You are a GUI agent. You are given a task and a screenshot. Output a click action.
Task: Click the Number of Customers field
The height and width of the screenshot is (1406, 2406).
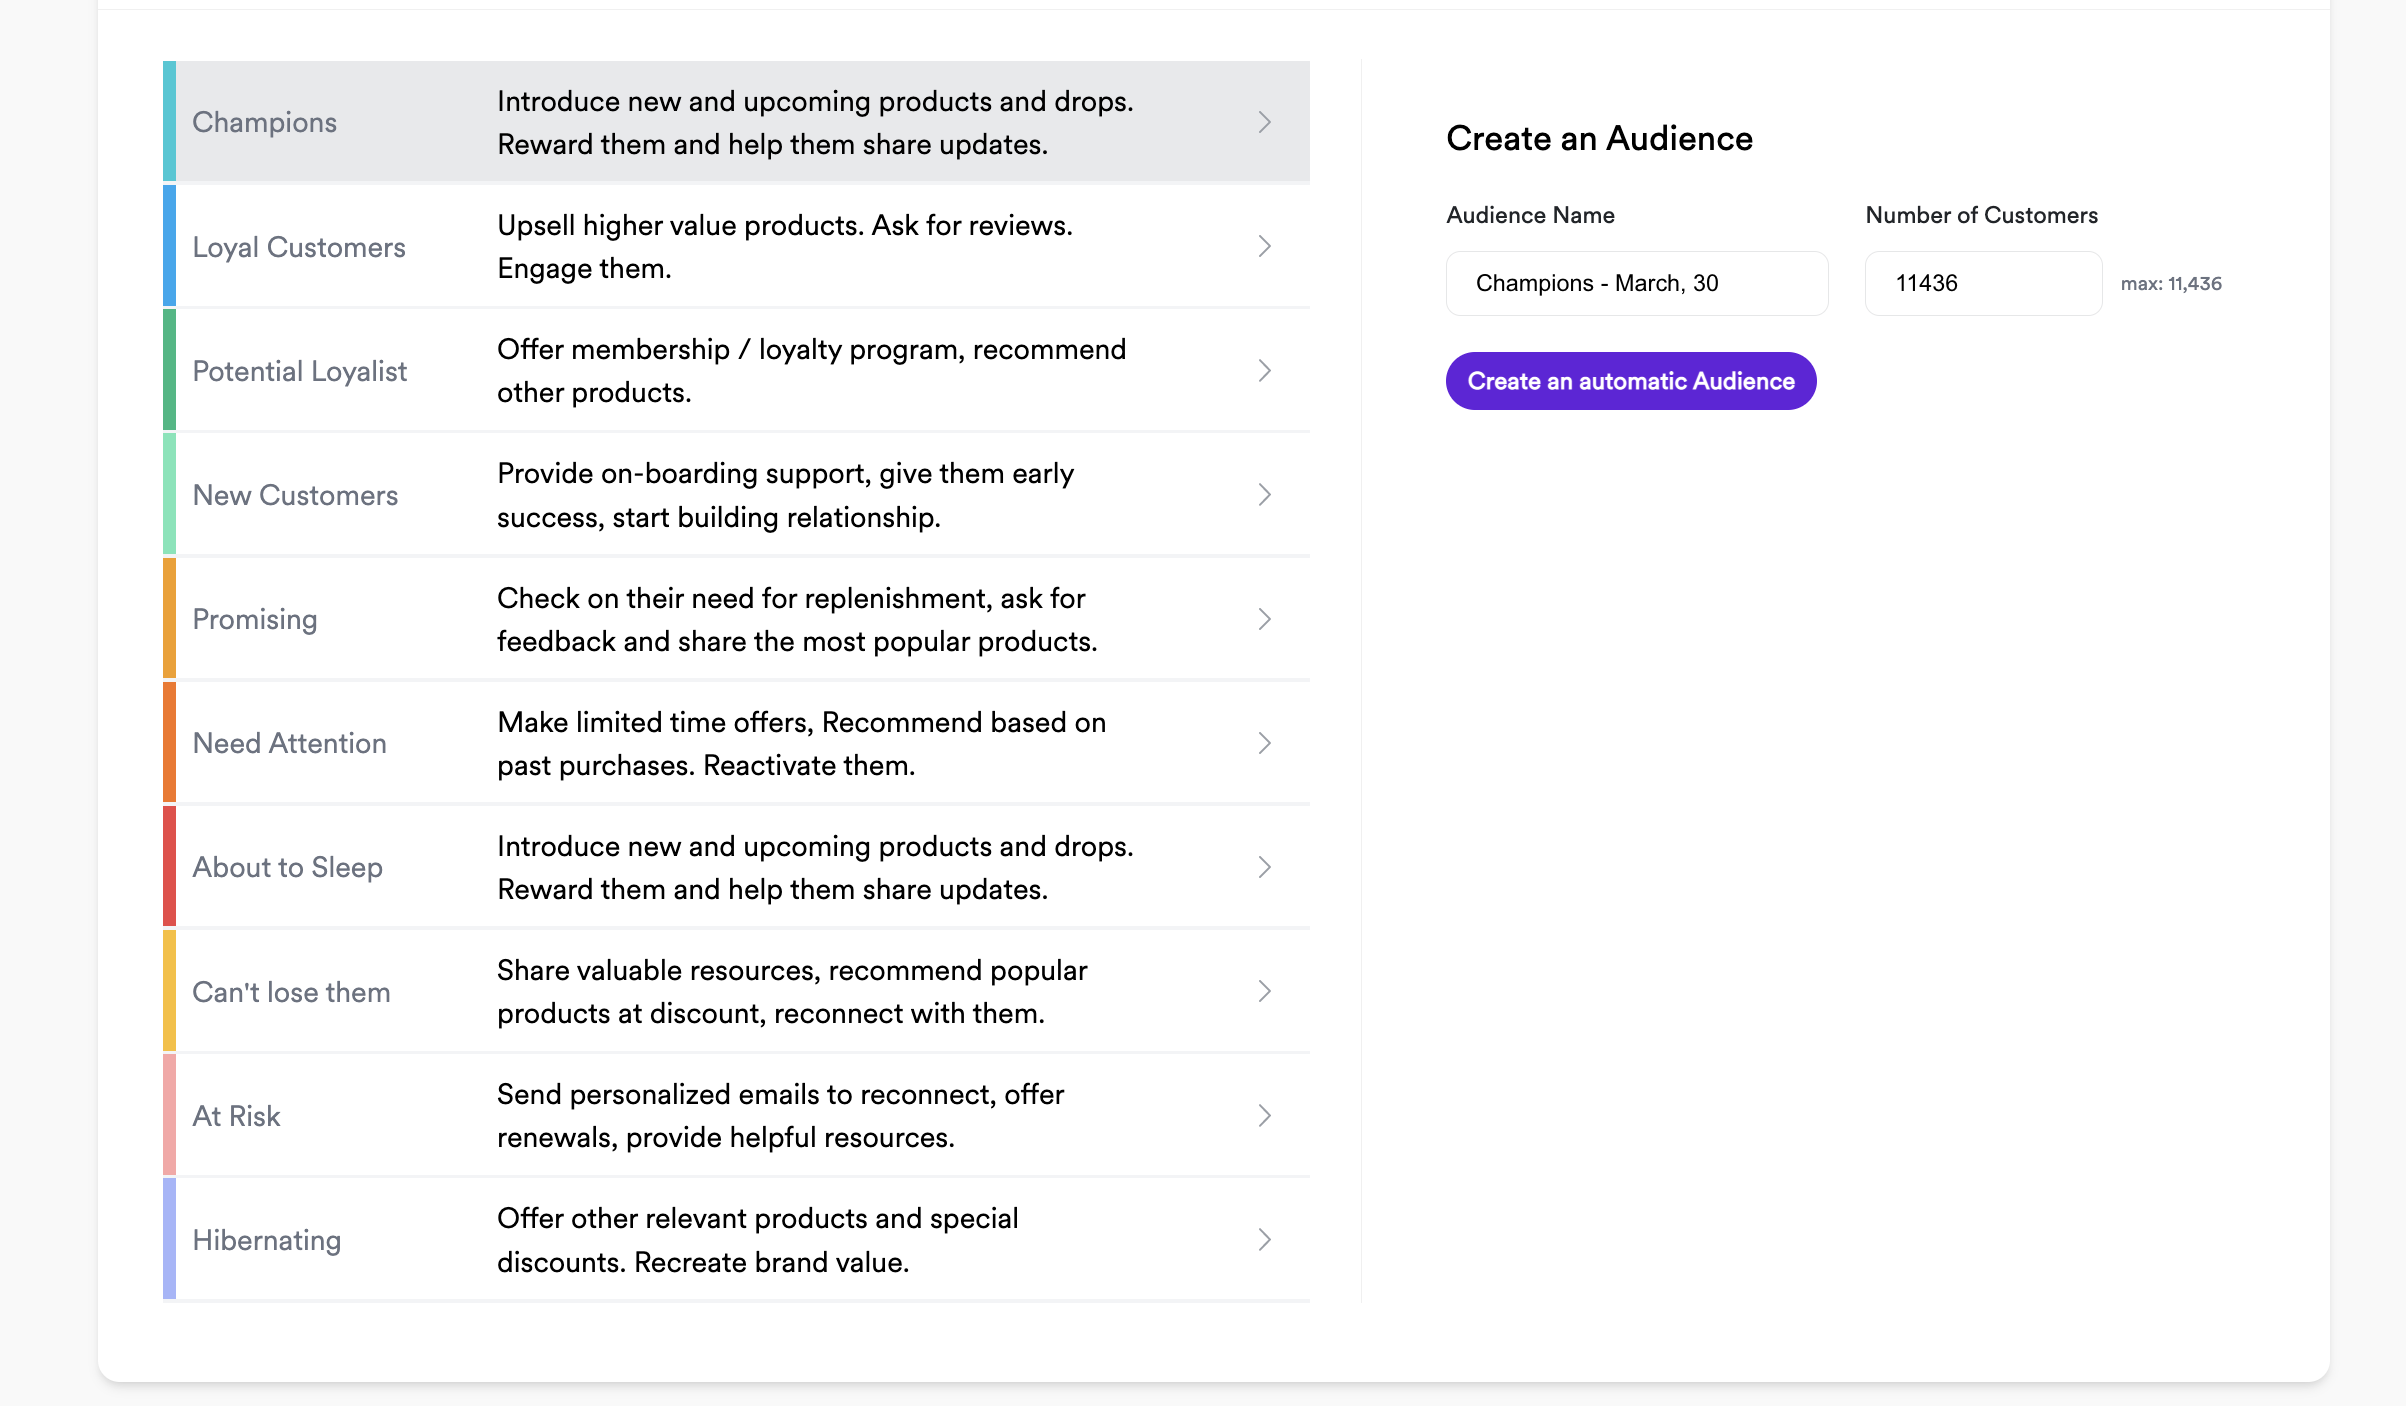point(1982,283)
